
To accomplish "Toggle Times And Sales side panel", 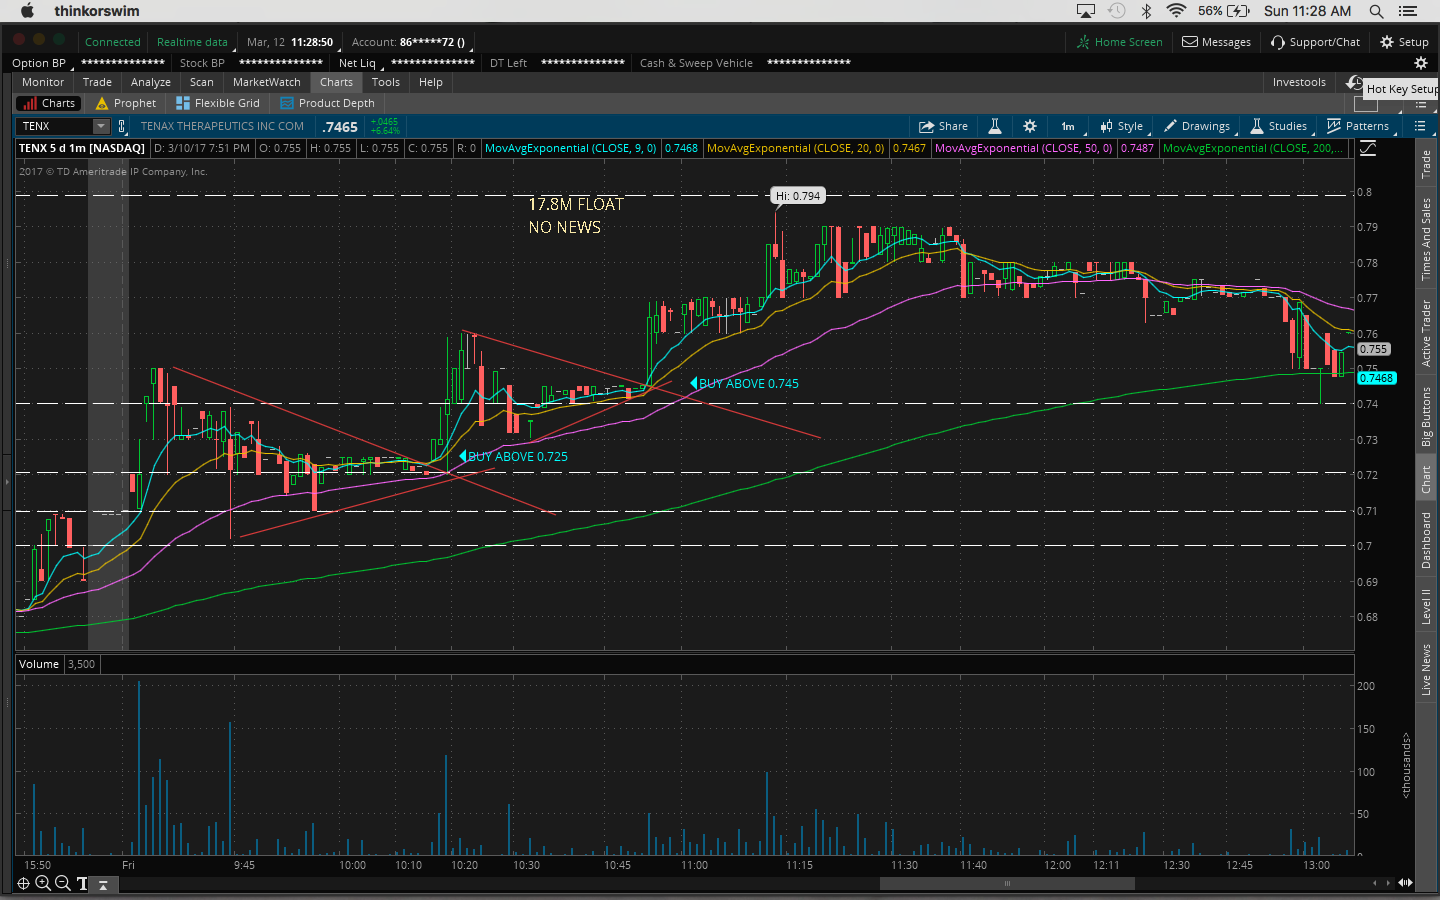I will click(x=1426, y=239).
